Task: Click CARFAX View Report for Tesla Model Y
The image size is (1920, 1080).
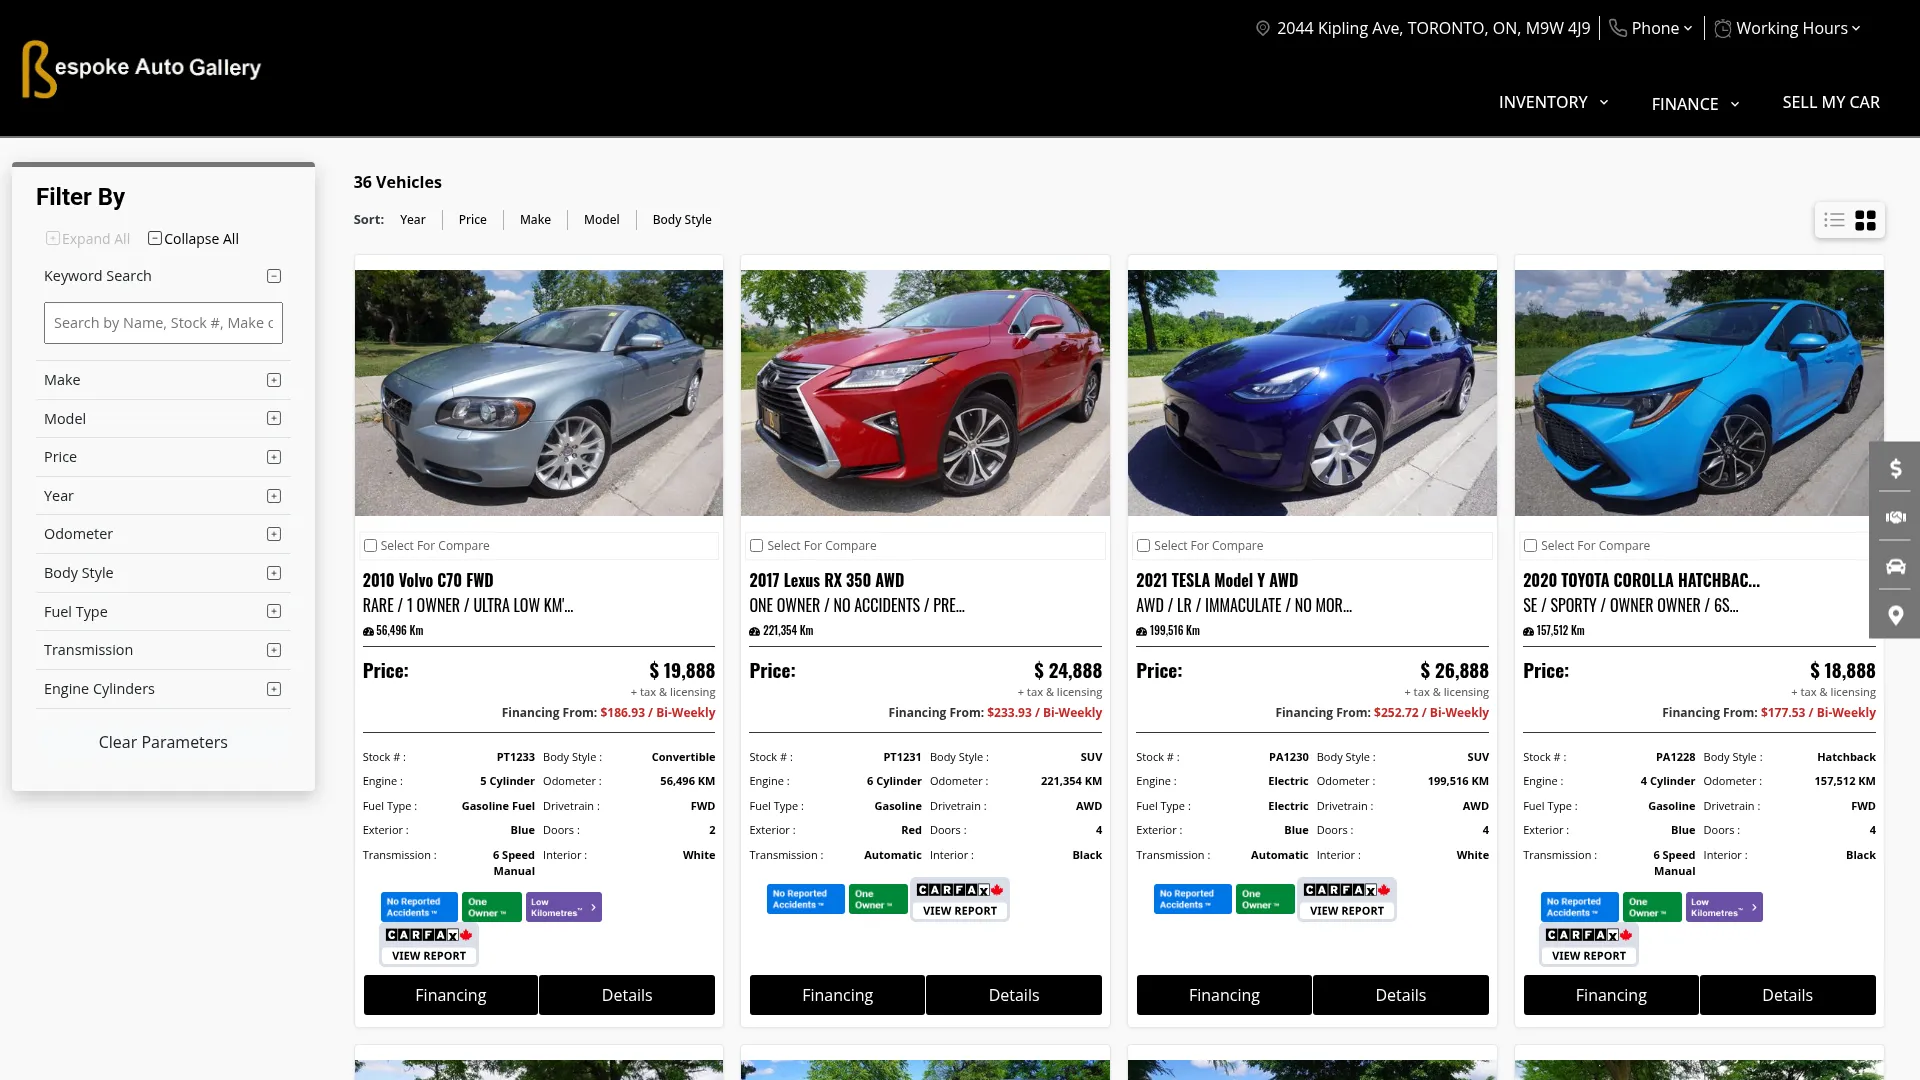Action: coord(1347,900)
